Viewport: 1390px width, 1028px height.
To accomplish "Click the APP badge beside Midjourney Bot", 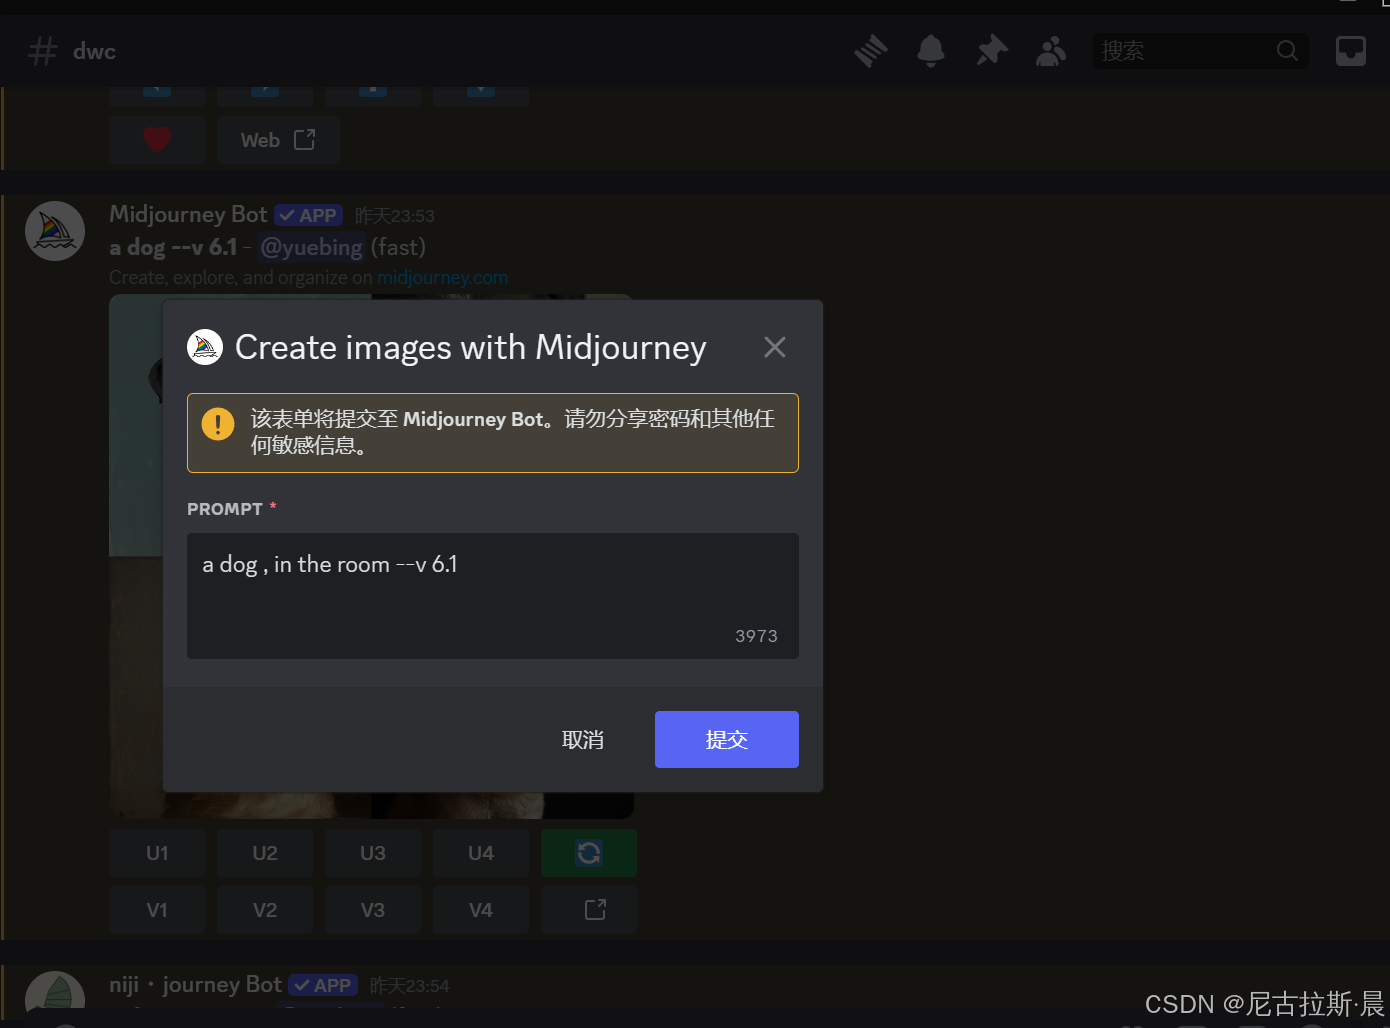I will click(309, 216).
